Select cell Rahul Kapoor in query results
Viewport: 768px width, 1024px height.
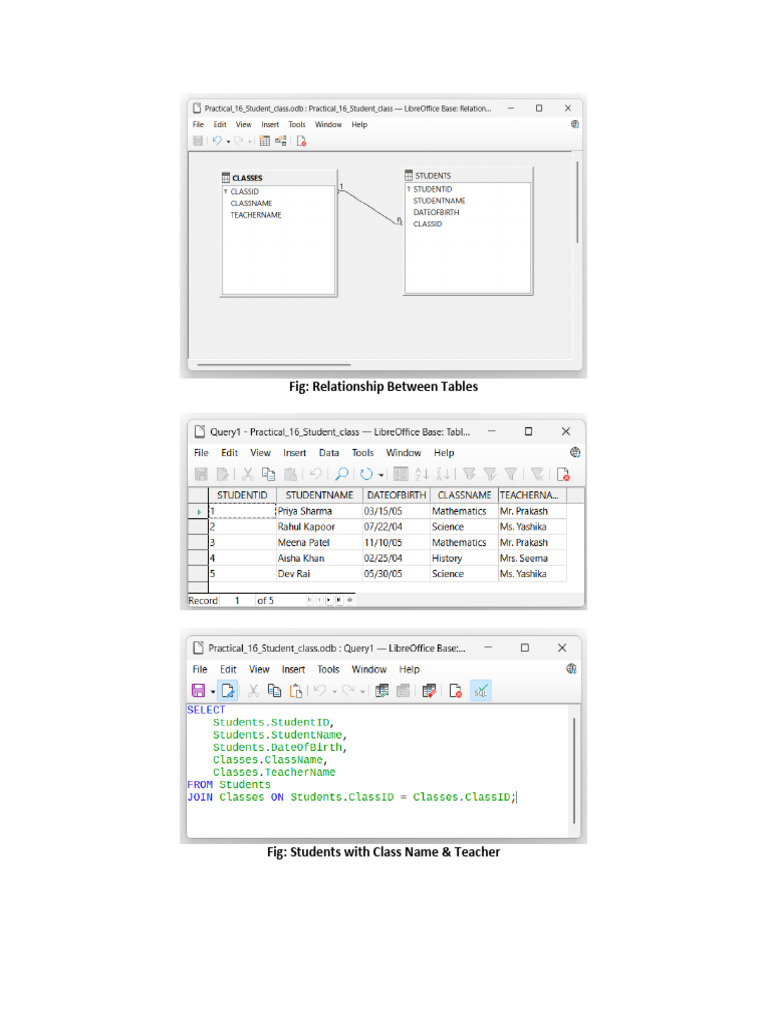319,526
